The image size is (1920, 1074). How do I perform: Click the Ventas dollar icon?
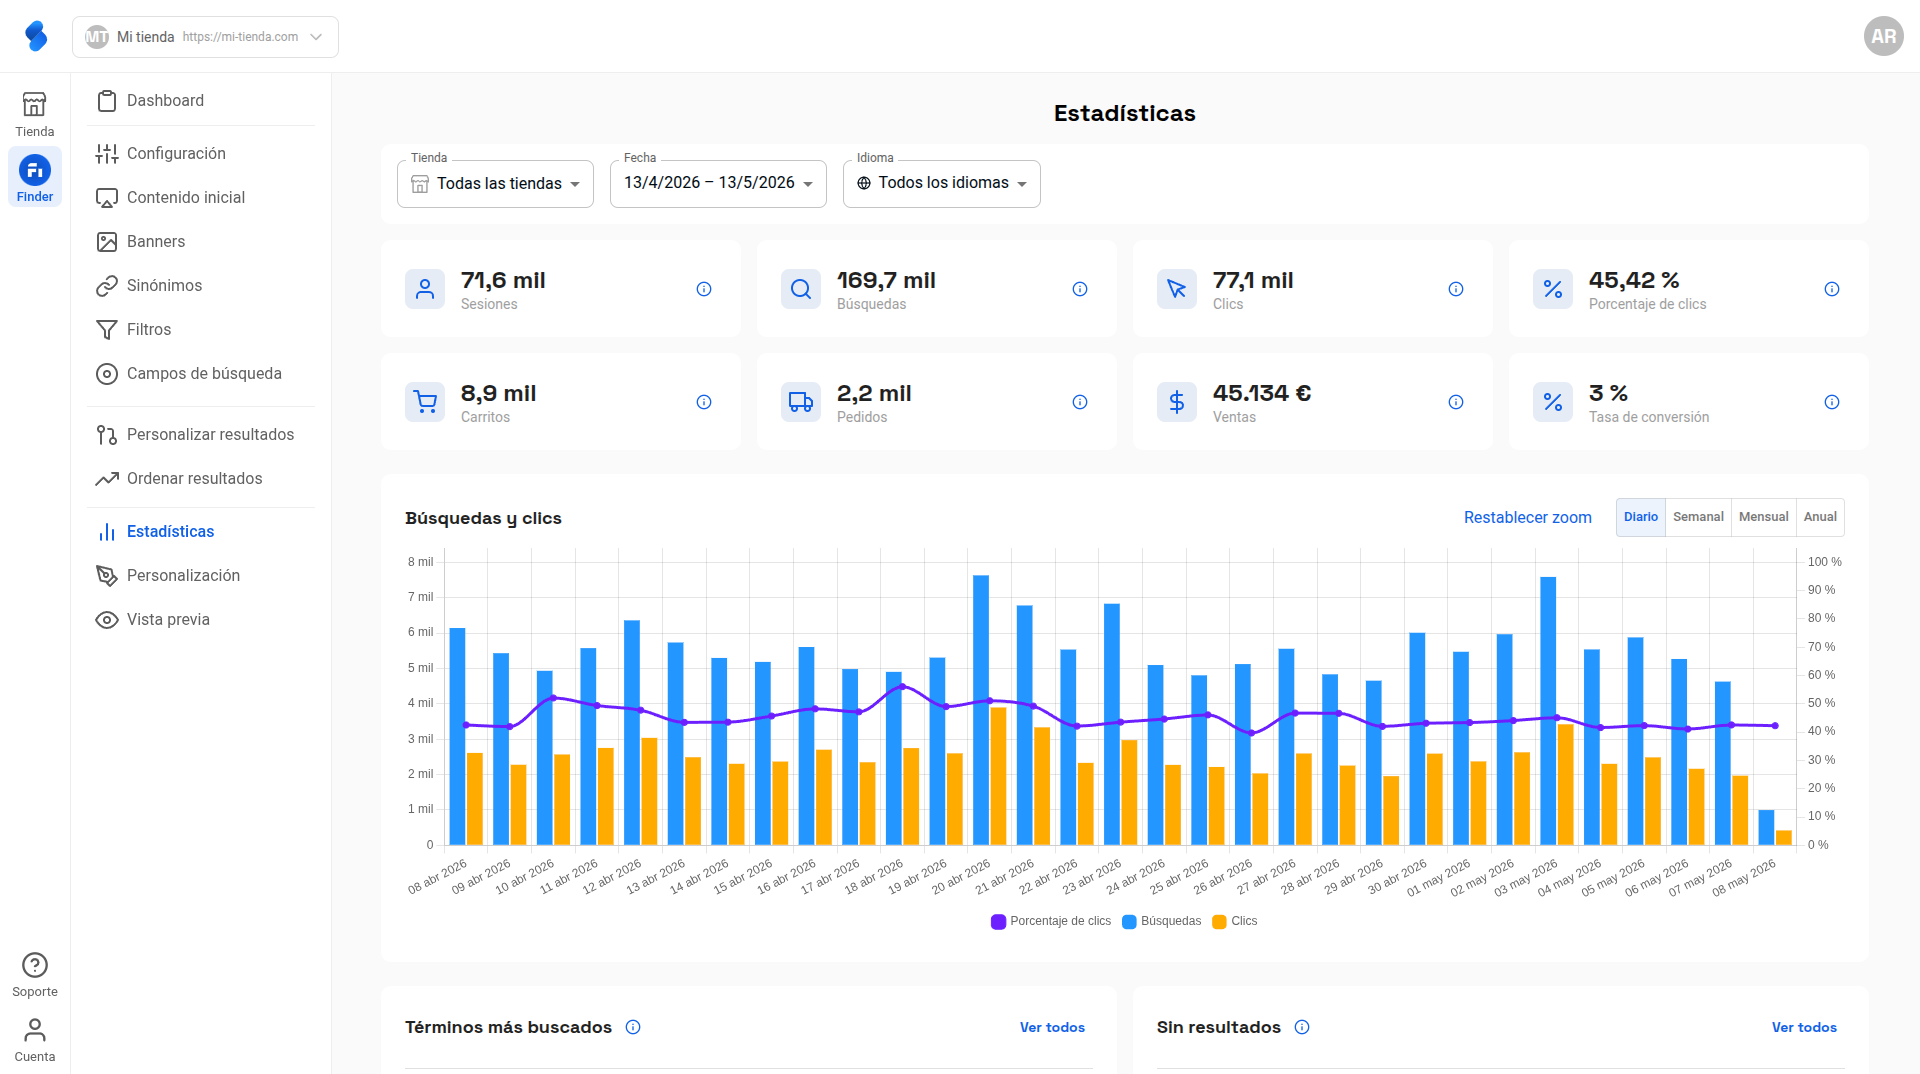[1177, 402]
